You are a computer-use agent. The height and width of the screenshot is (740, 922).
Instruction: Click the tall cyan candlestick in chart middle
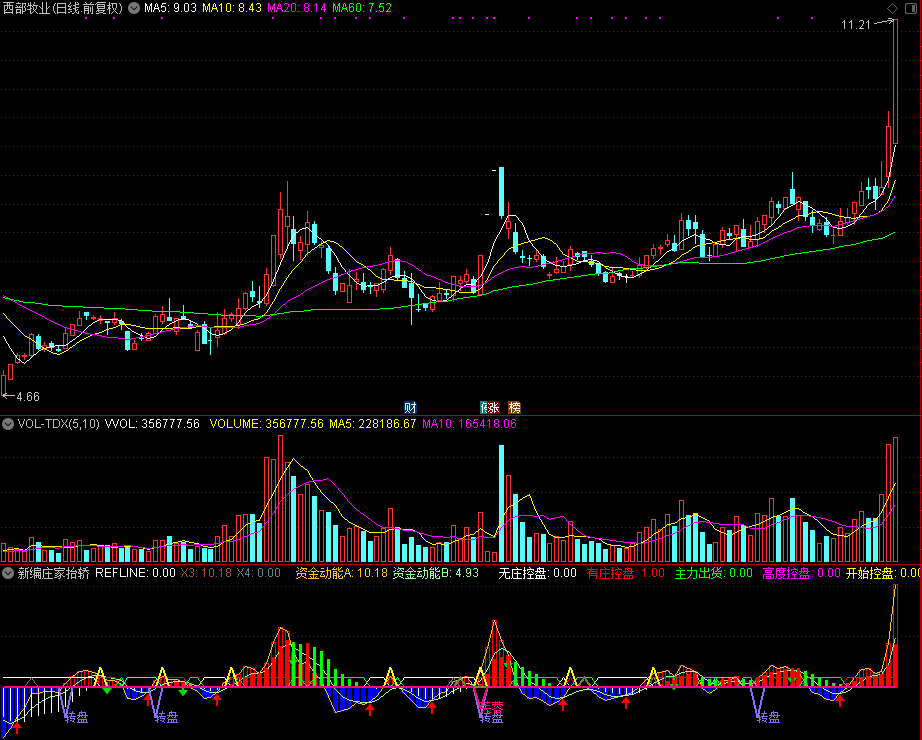pyautogui.click(x=502, y=192)
